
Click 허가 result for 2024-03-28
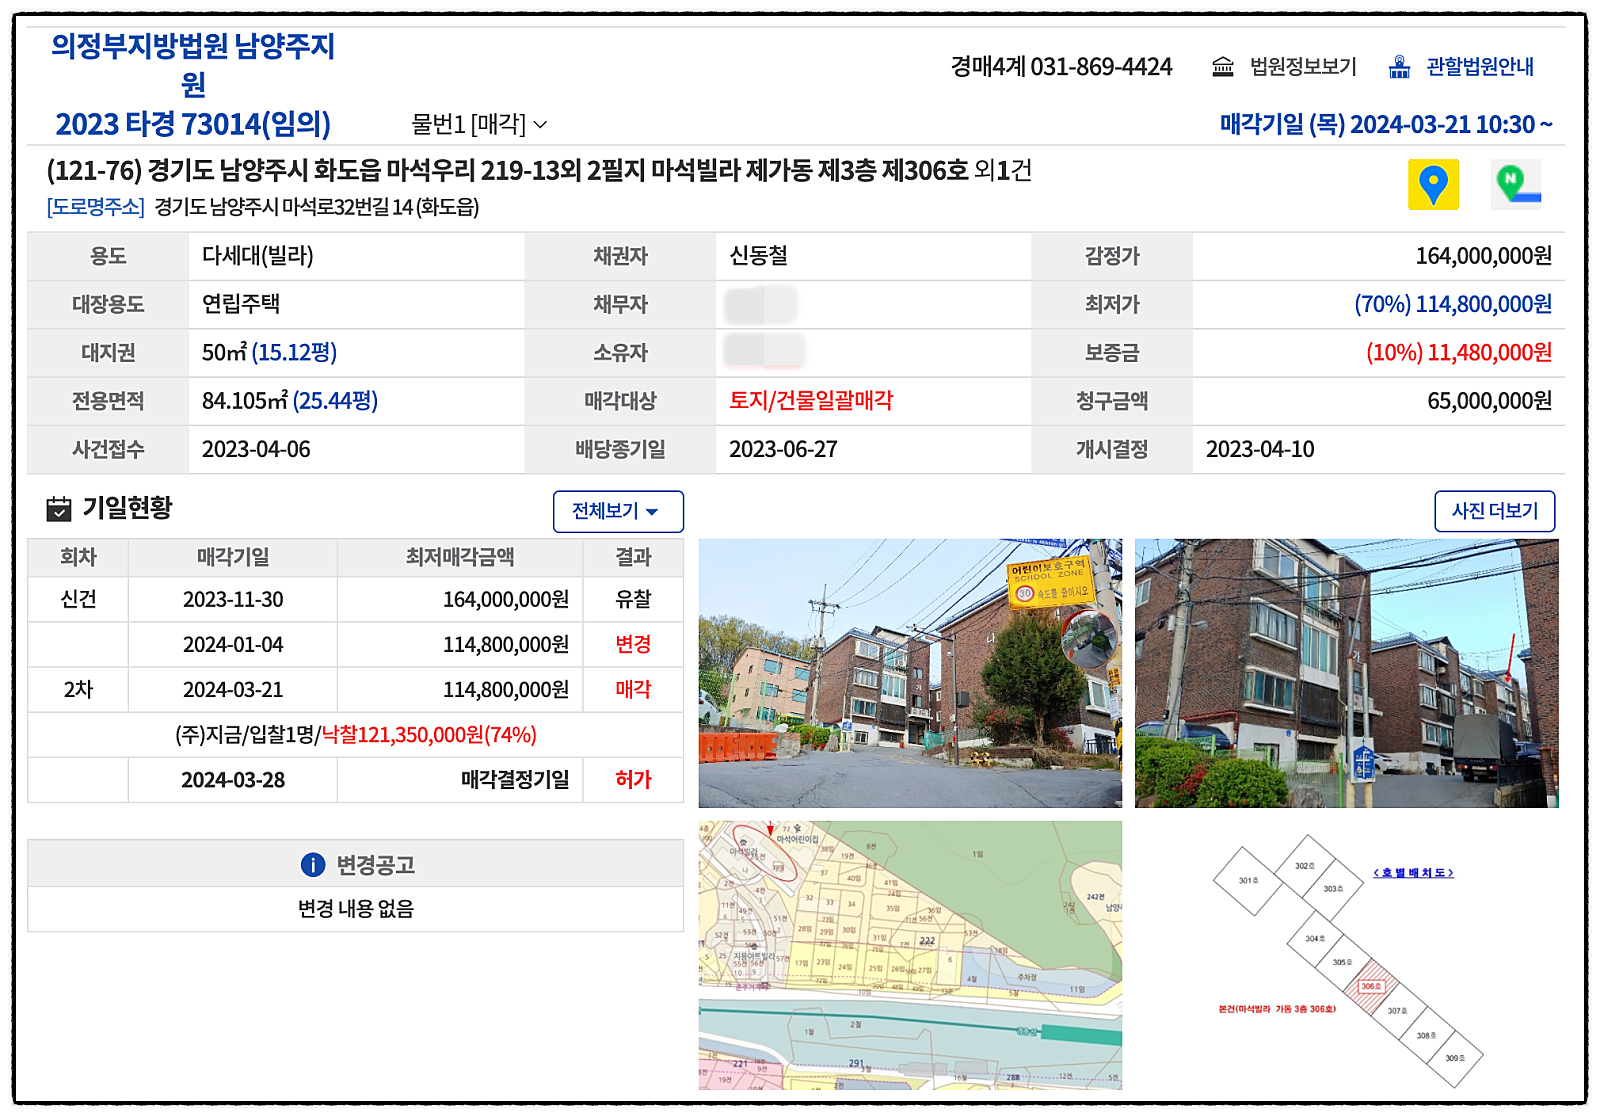coord(633,780)
